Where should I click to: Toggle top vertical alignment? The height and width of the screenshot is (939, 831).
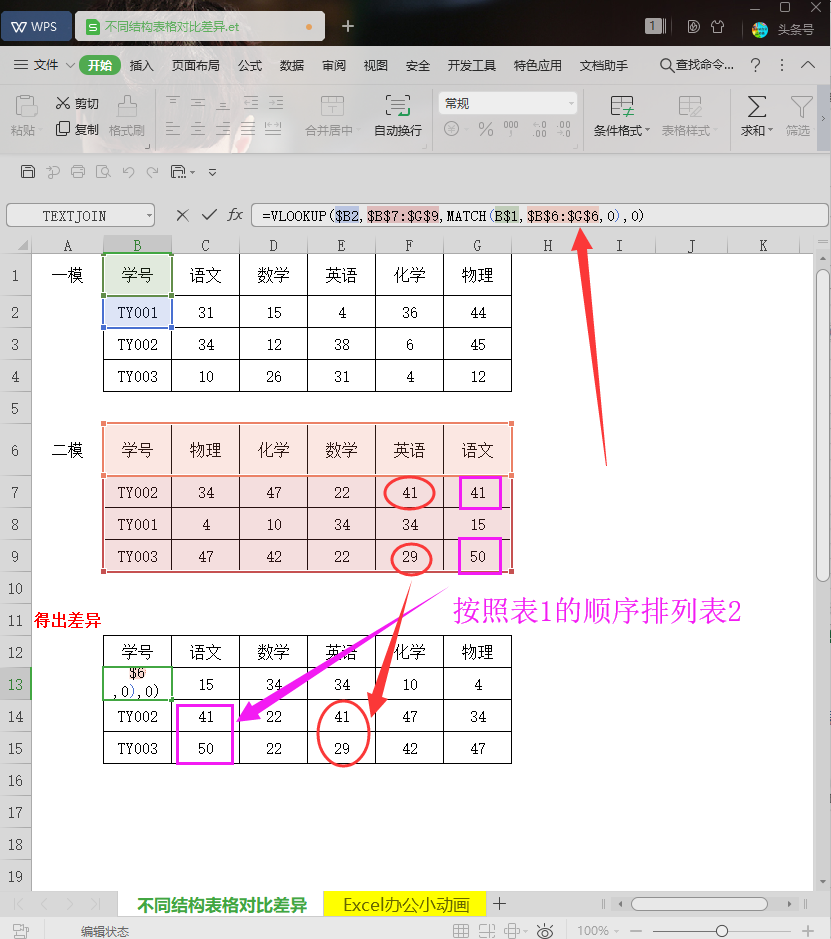(x=172, y=103)
